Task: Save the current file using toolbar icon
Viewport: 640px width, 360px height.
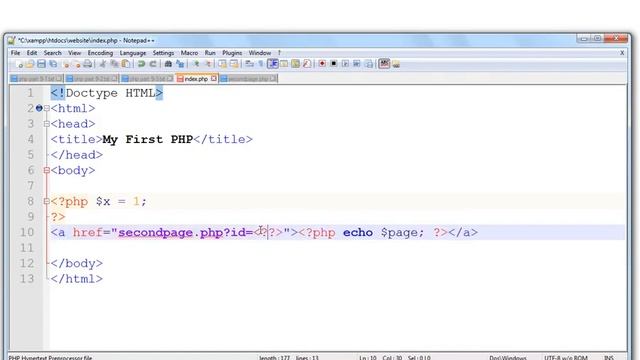Action: pos(41,64)
